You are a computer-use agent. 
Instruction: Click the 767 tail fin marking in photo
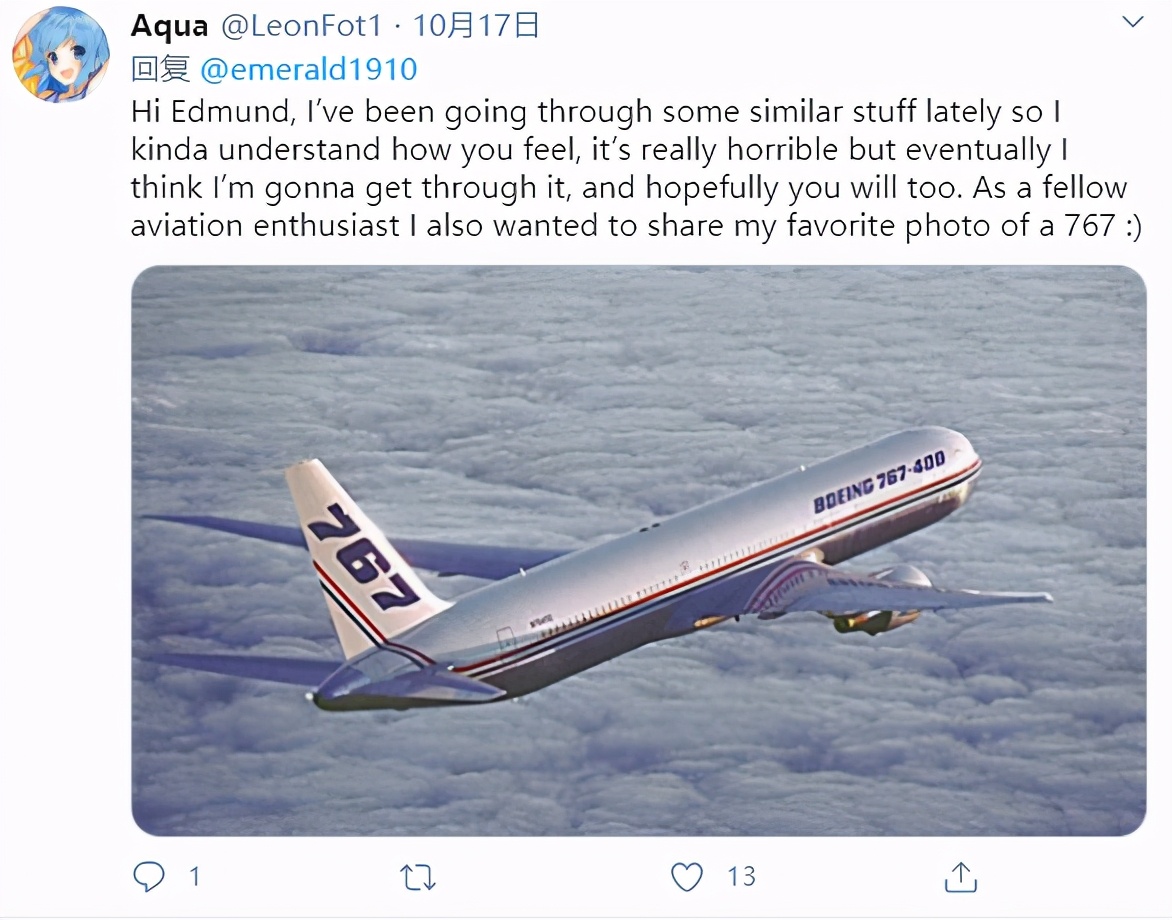click(x=362, y=556)
